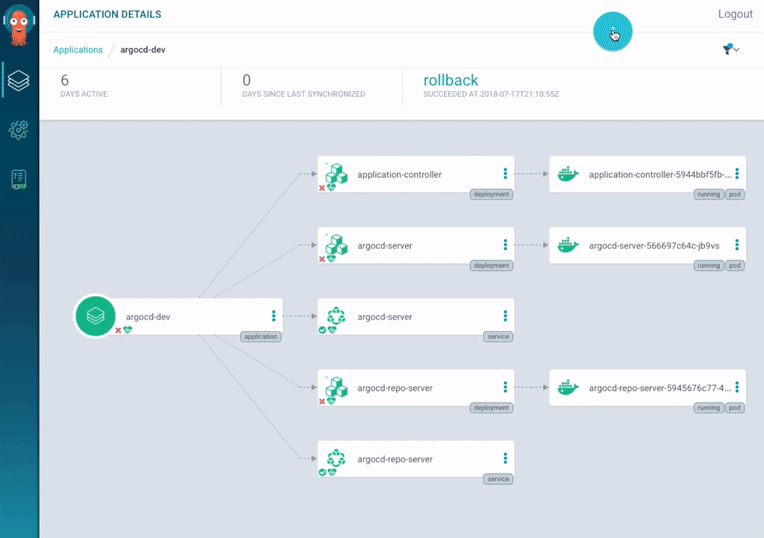Click the argocd-repo-server pod Docker icon
Image resolution: width=764 pixels, height=538 pixels.
(x=568, y=387)
